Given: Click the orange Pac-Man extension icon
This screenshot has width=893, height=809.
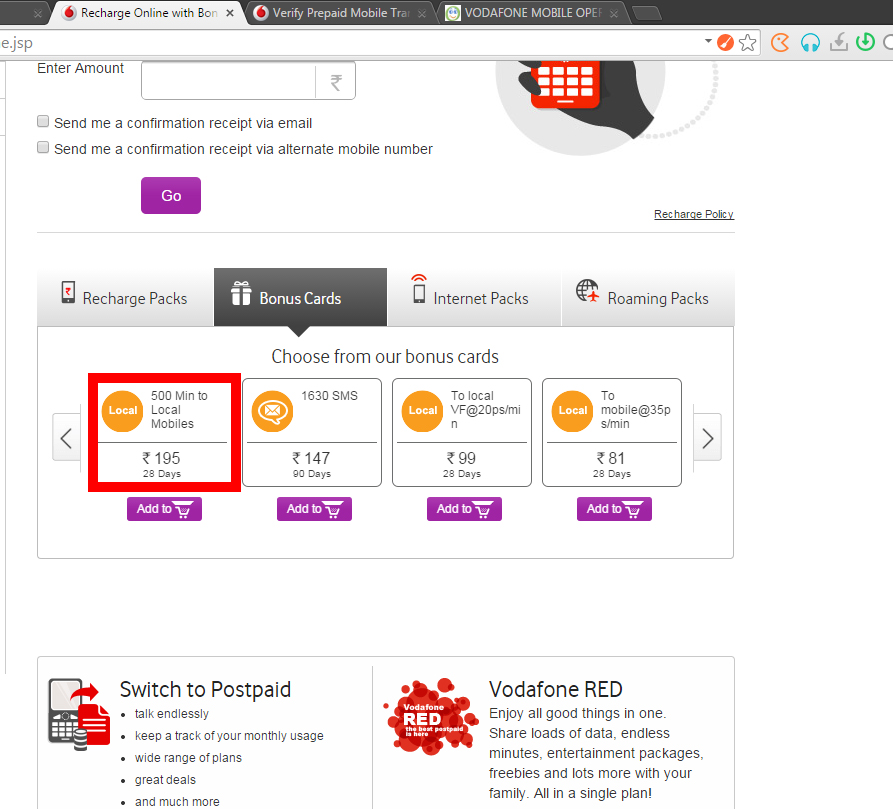Looking at the screenshot, I should (x=781, y=42).
